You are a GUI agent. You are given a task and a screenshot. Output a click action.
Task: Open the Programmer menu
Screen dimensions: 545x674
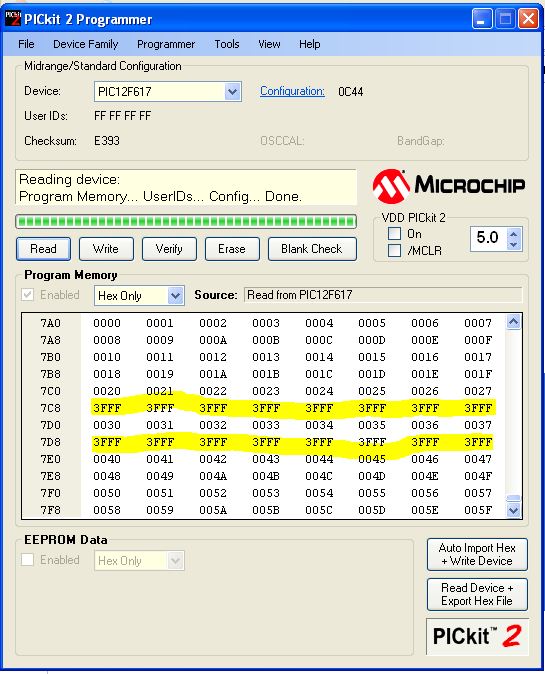pyautogui.click(x=166, y=44)
